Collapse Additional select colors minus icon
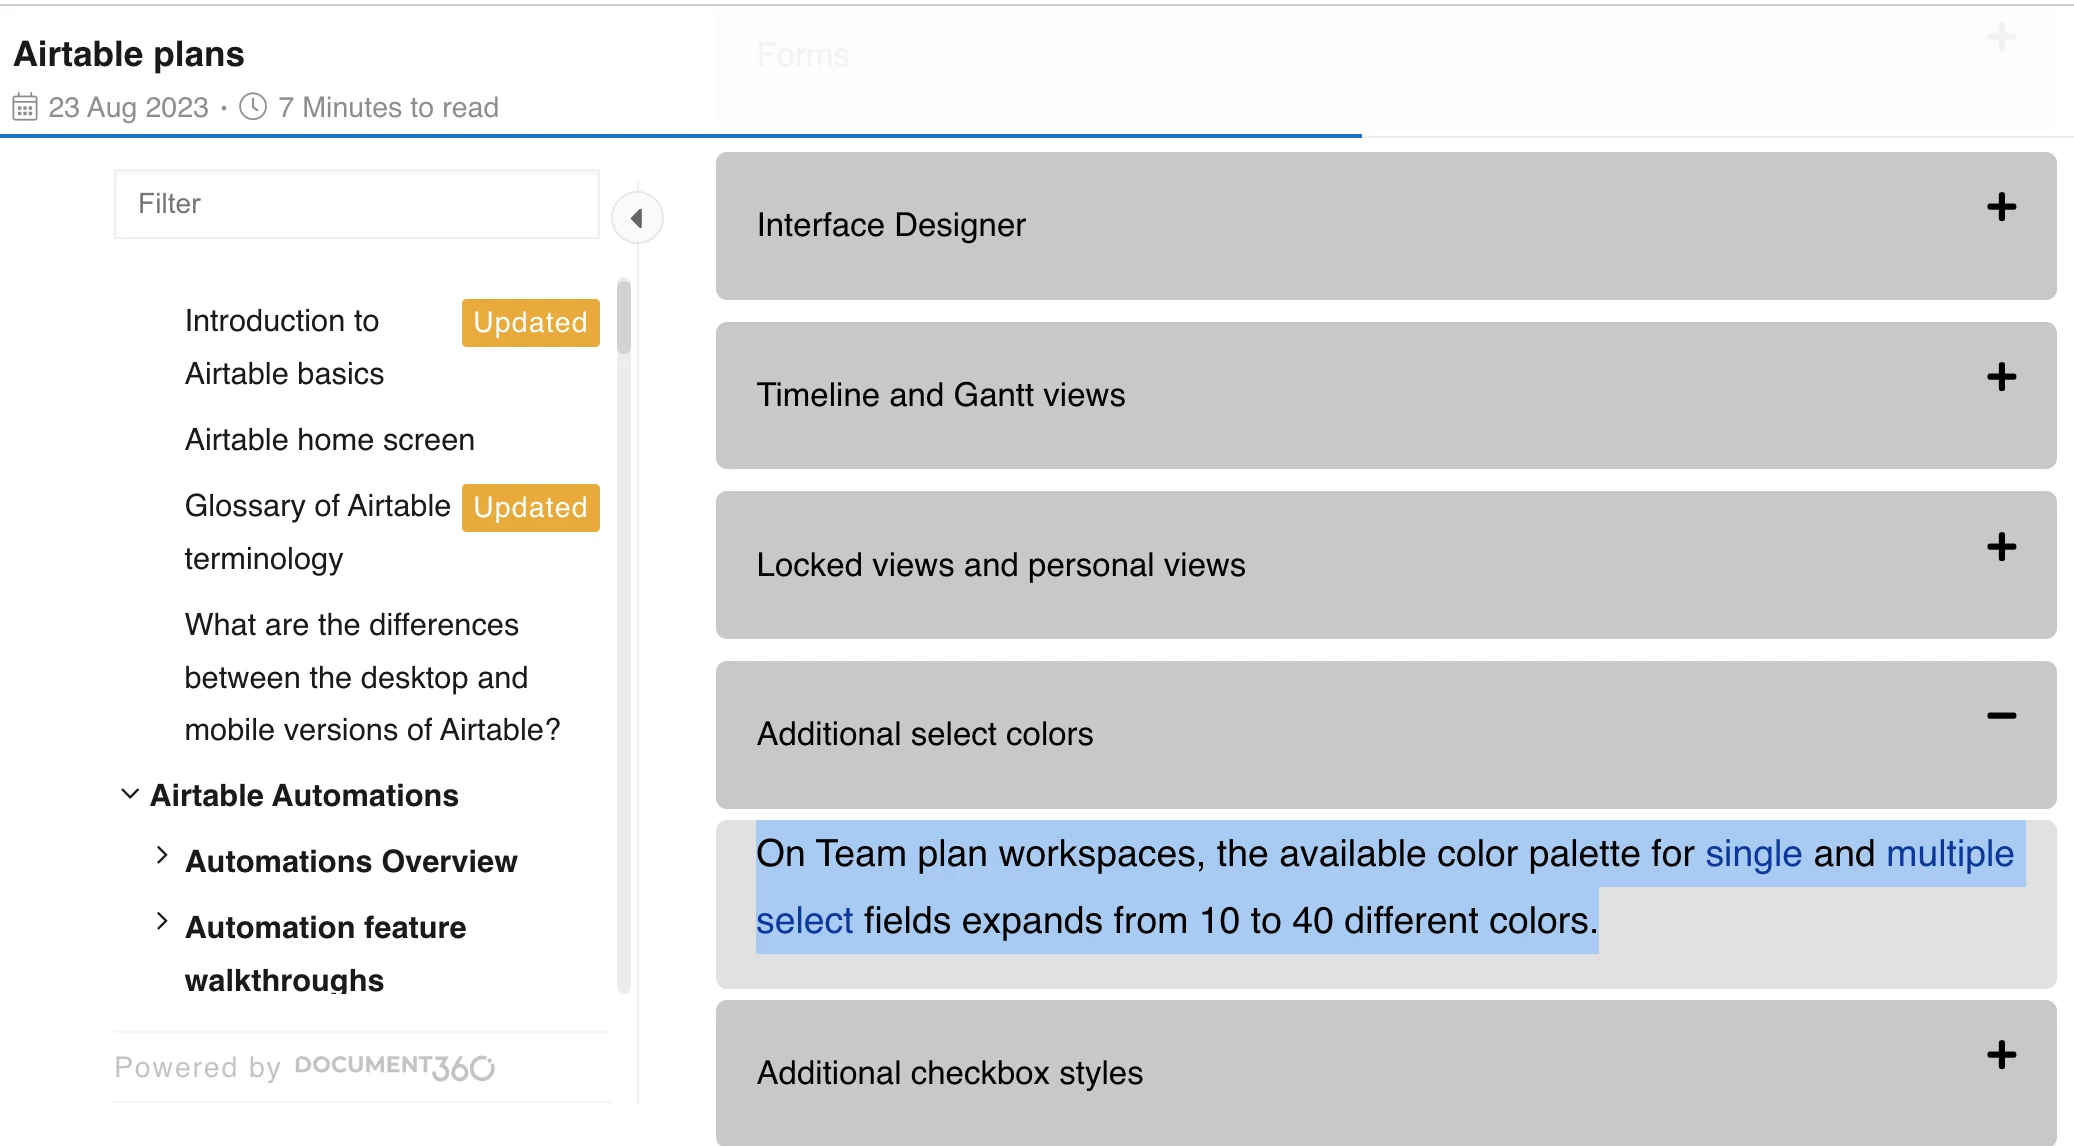 (x=2001, y=716)
